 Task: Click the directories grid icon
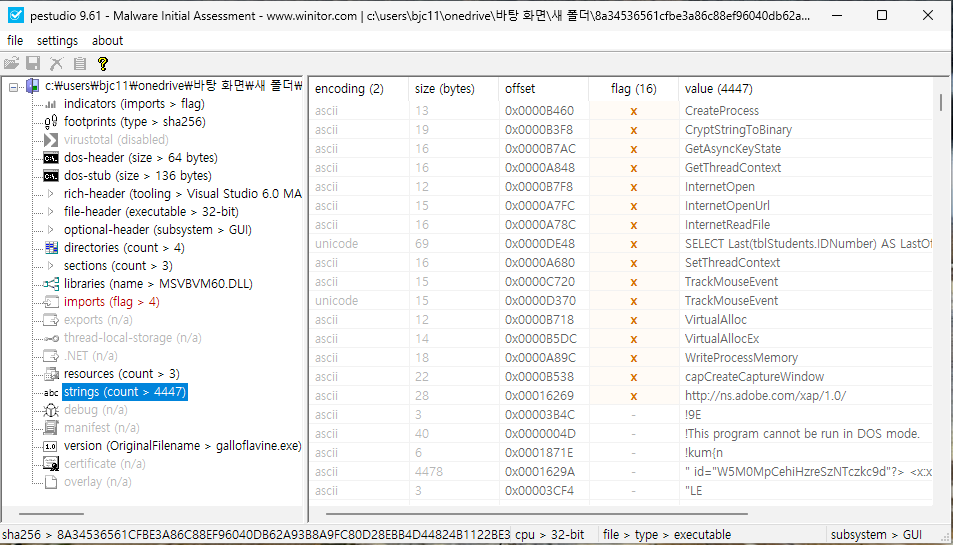[x=51, y=248]
